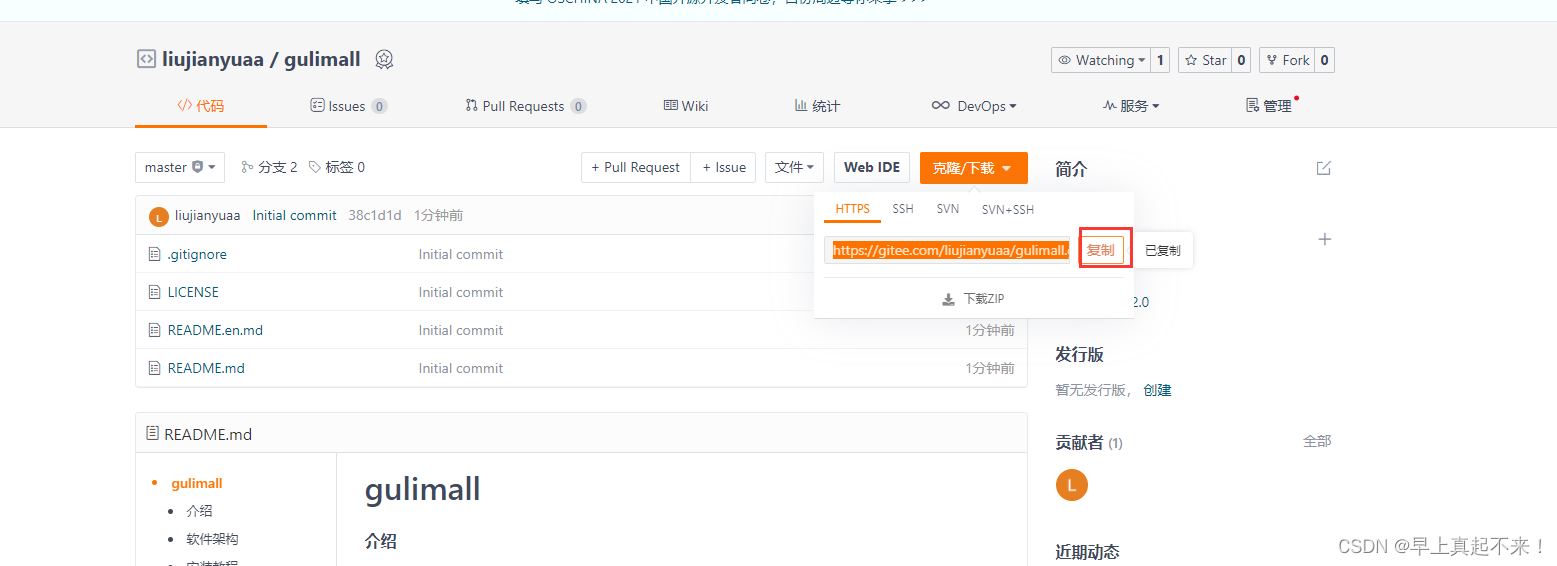Expand the DevOps menu

(x=974, y=106)
